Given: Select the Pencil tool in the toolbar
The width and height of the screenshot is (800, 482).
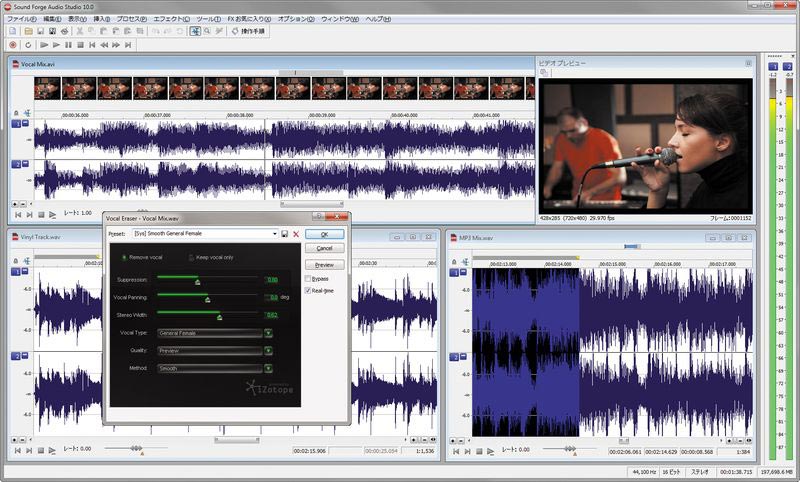Looking at the screenshot, I should (219, 31).
